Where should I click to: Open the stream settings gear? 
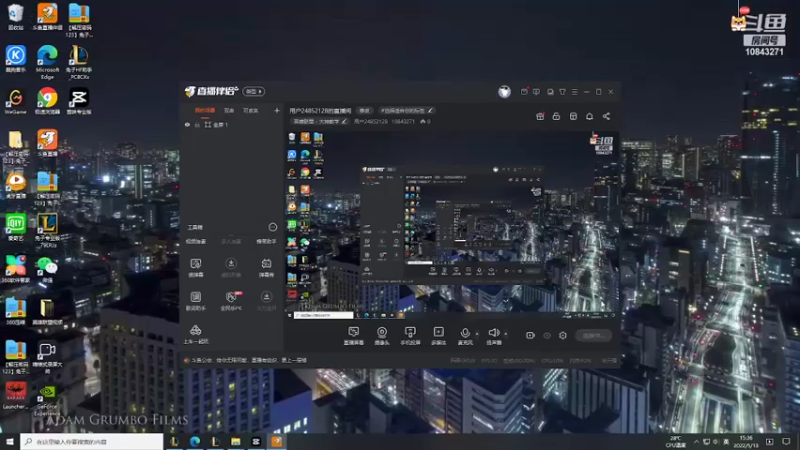[563, 335]
